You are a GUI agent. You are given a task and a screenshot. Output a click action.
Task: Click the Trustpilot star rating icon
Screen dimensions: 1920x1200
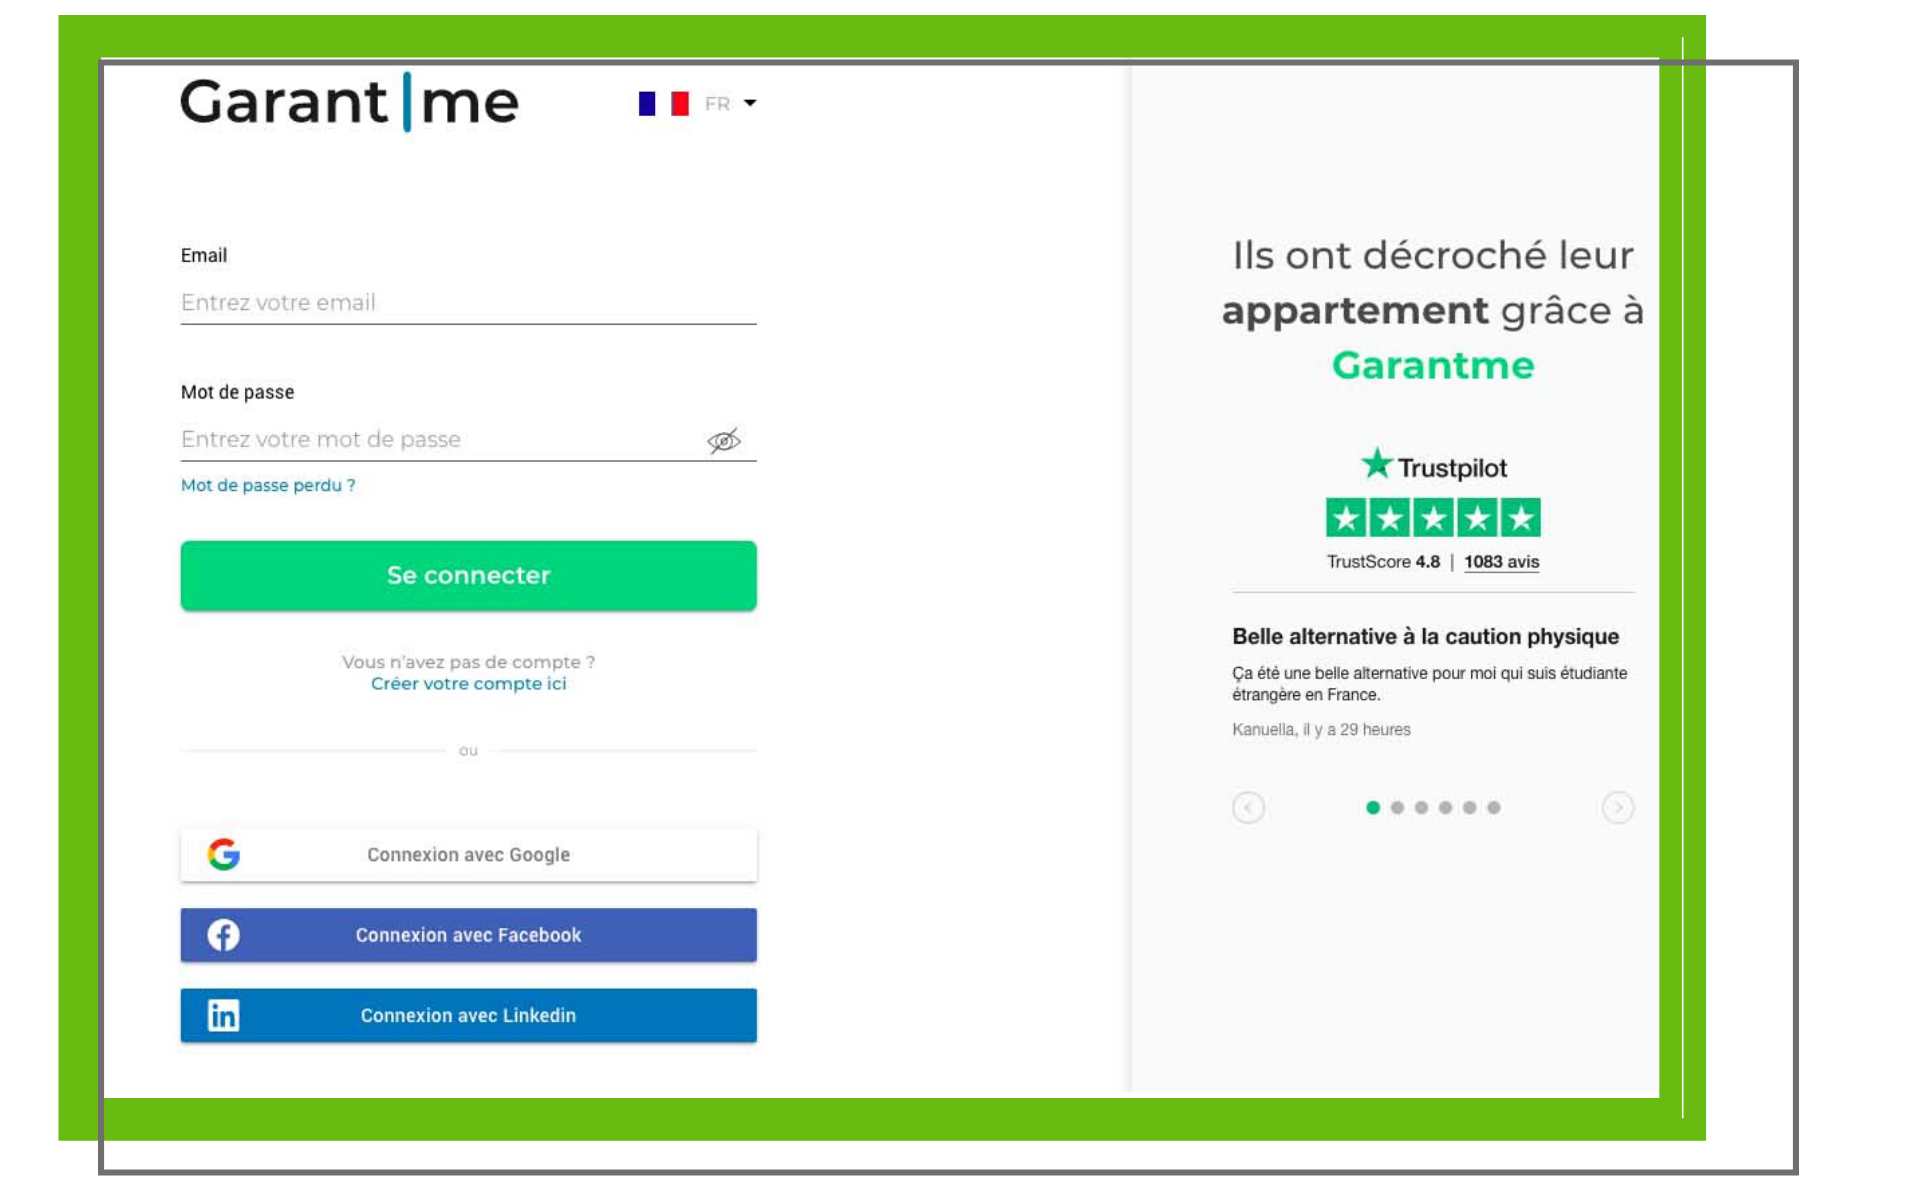pyautogui.click(x=1432, y=518)
